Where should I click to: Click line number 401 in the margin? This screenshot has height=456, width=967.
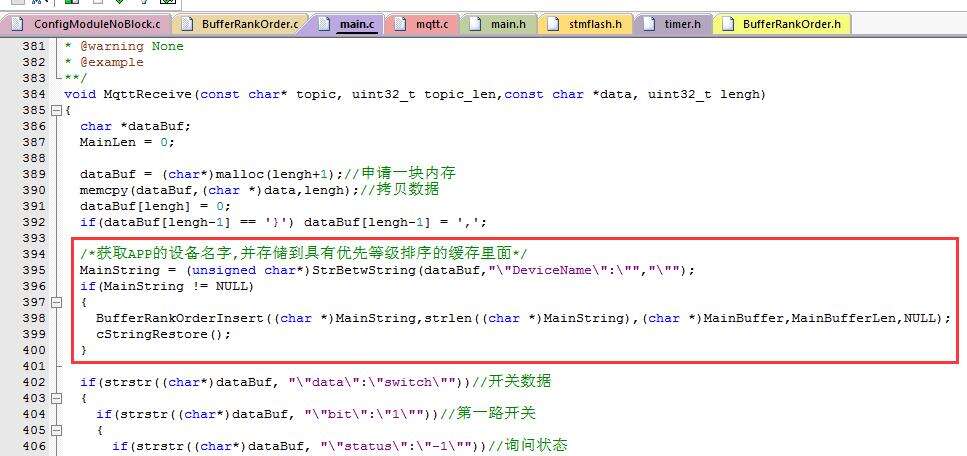33,367
